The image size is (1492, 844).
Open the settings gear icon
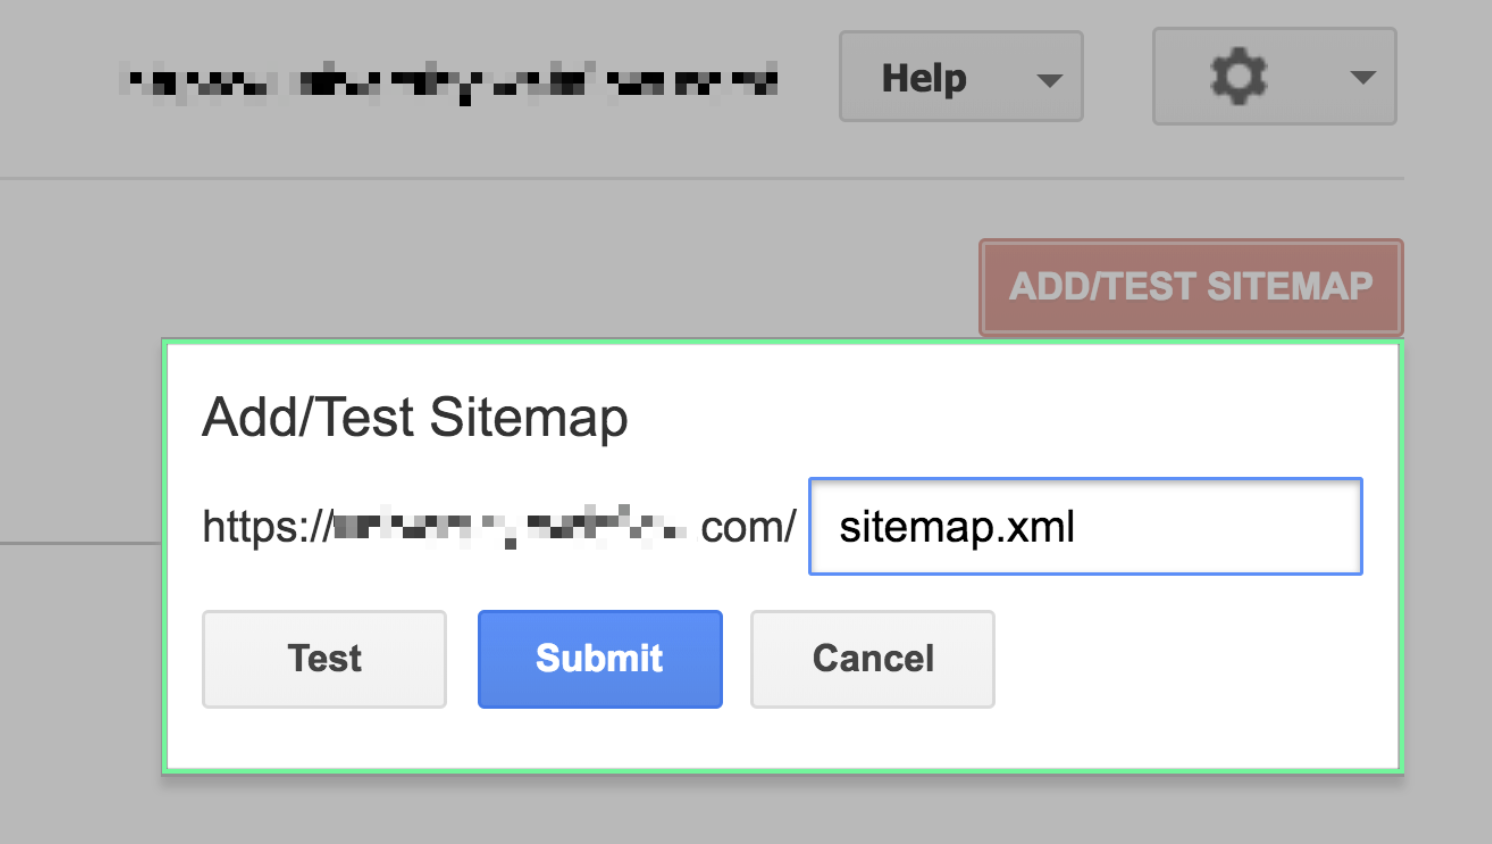1238,77
